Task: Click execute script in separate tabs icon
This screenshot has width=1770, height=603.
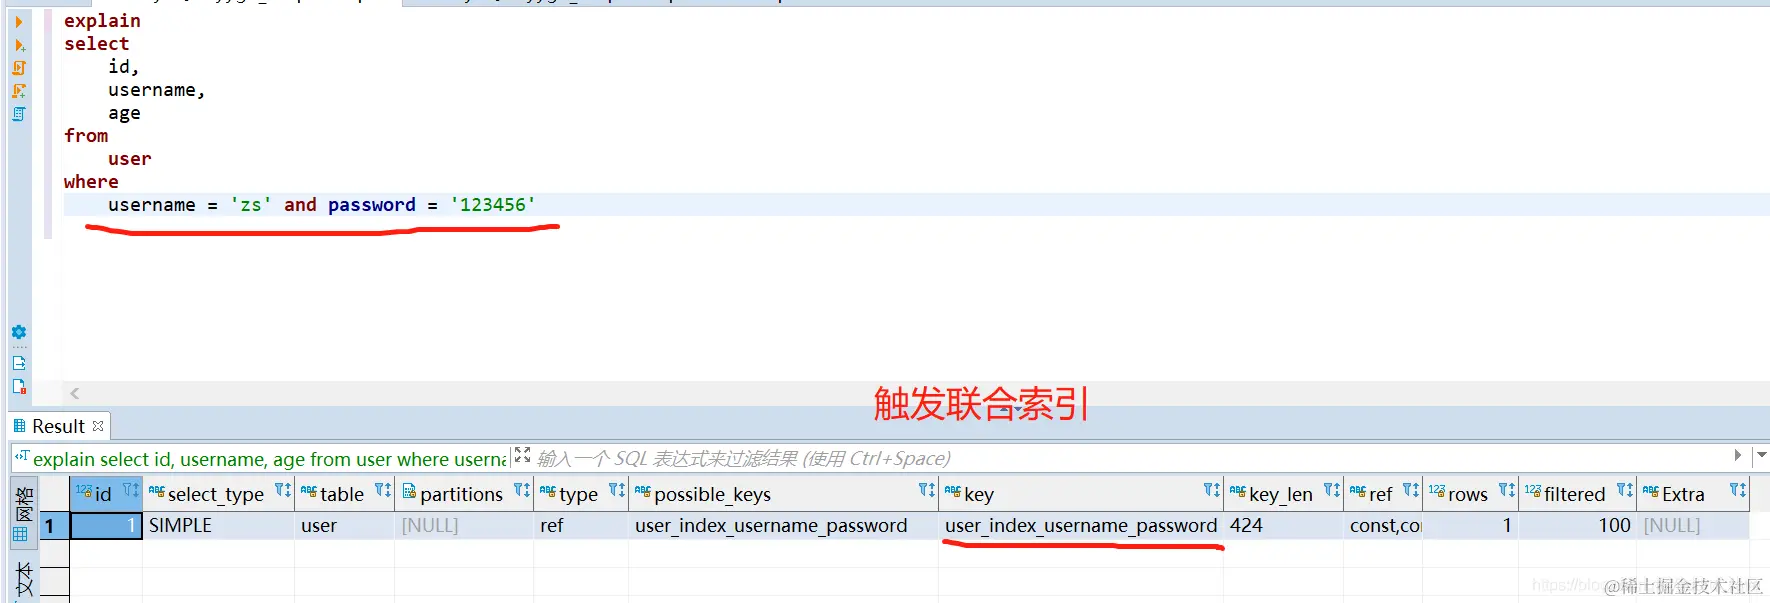Action: coord(19,91)
